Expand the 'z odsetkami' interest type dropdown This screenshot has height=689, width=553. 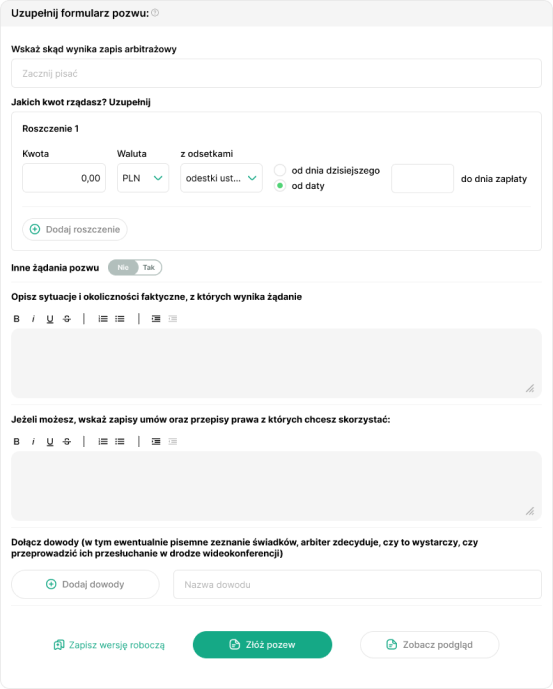(222, 178)
